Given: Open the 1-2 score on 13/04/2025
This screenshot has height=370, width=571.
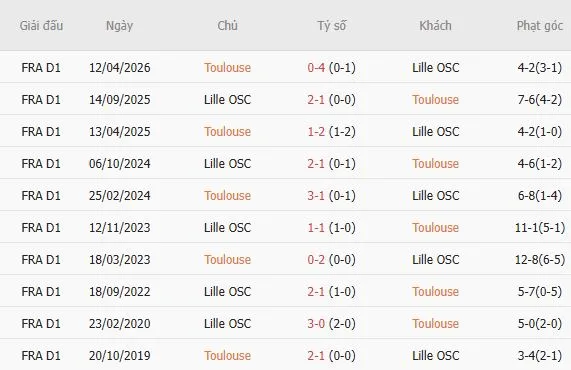Looking at the screenshot, I should click(316, 132).
